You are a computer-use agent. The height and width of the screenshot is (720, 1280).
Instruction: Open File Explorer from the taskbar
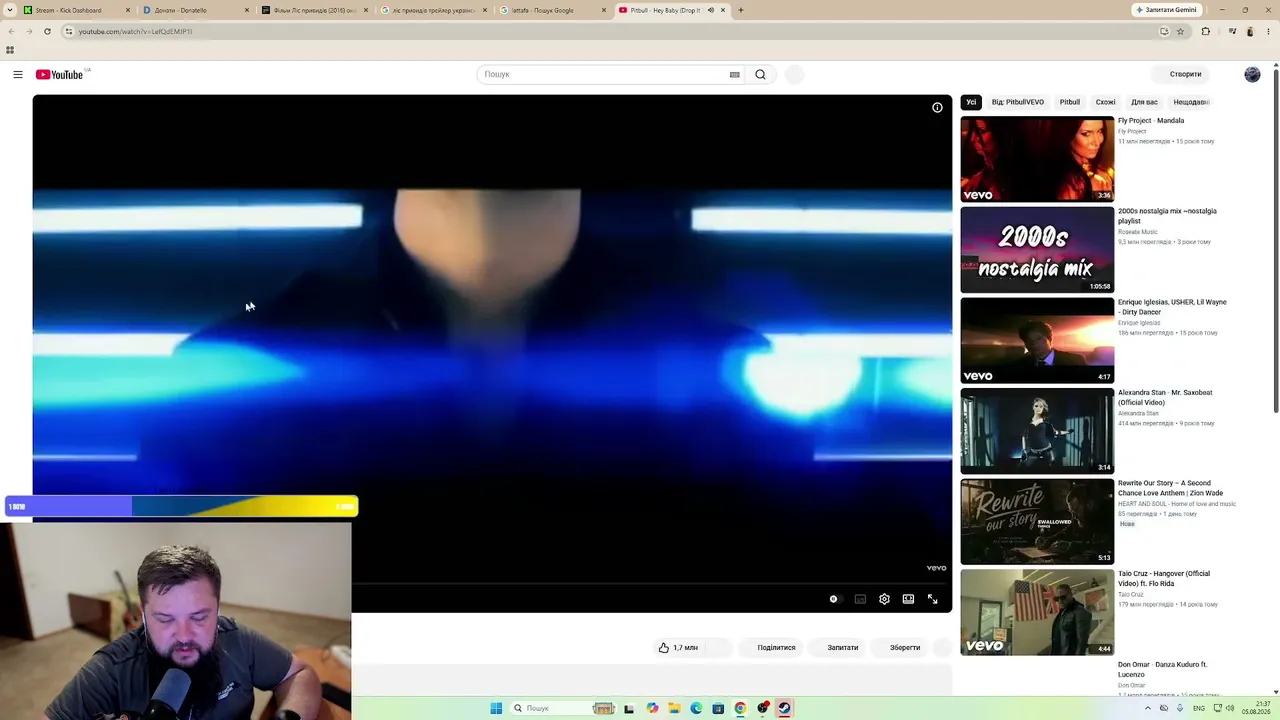[x=674, y=708]
